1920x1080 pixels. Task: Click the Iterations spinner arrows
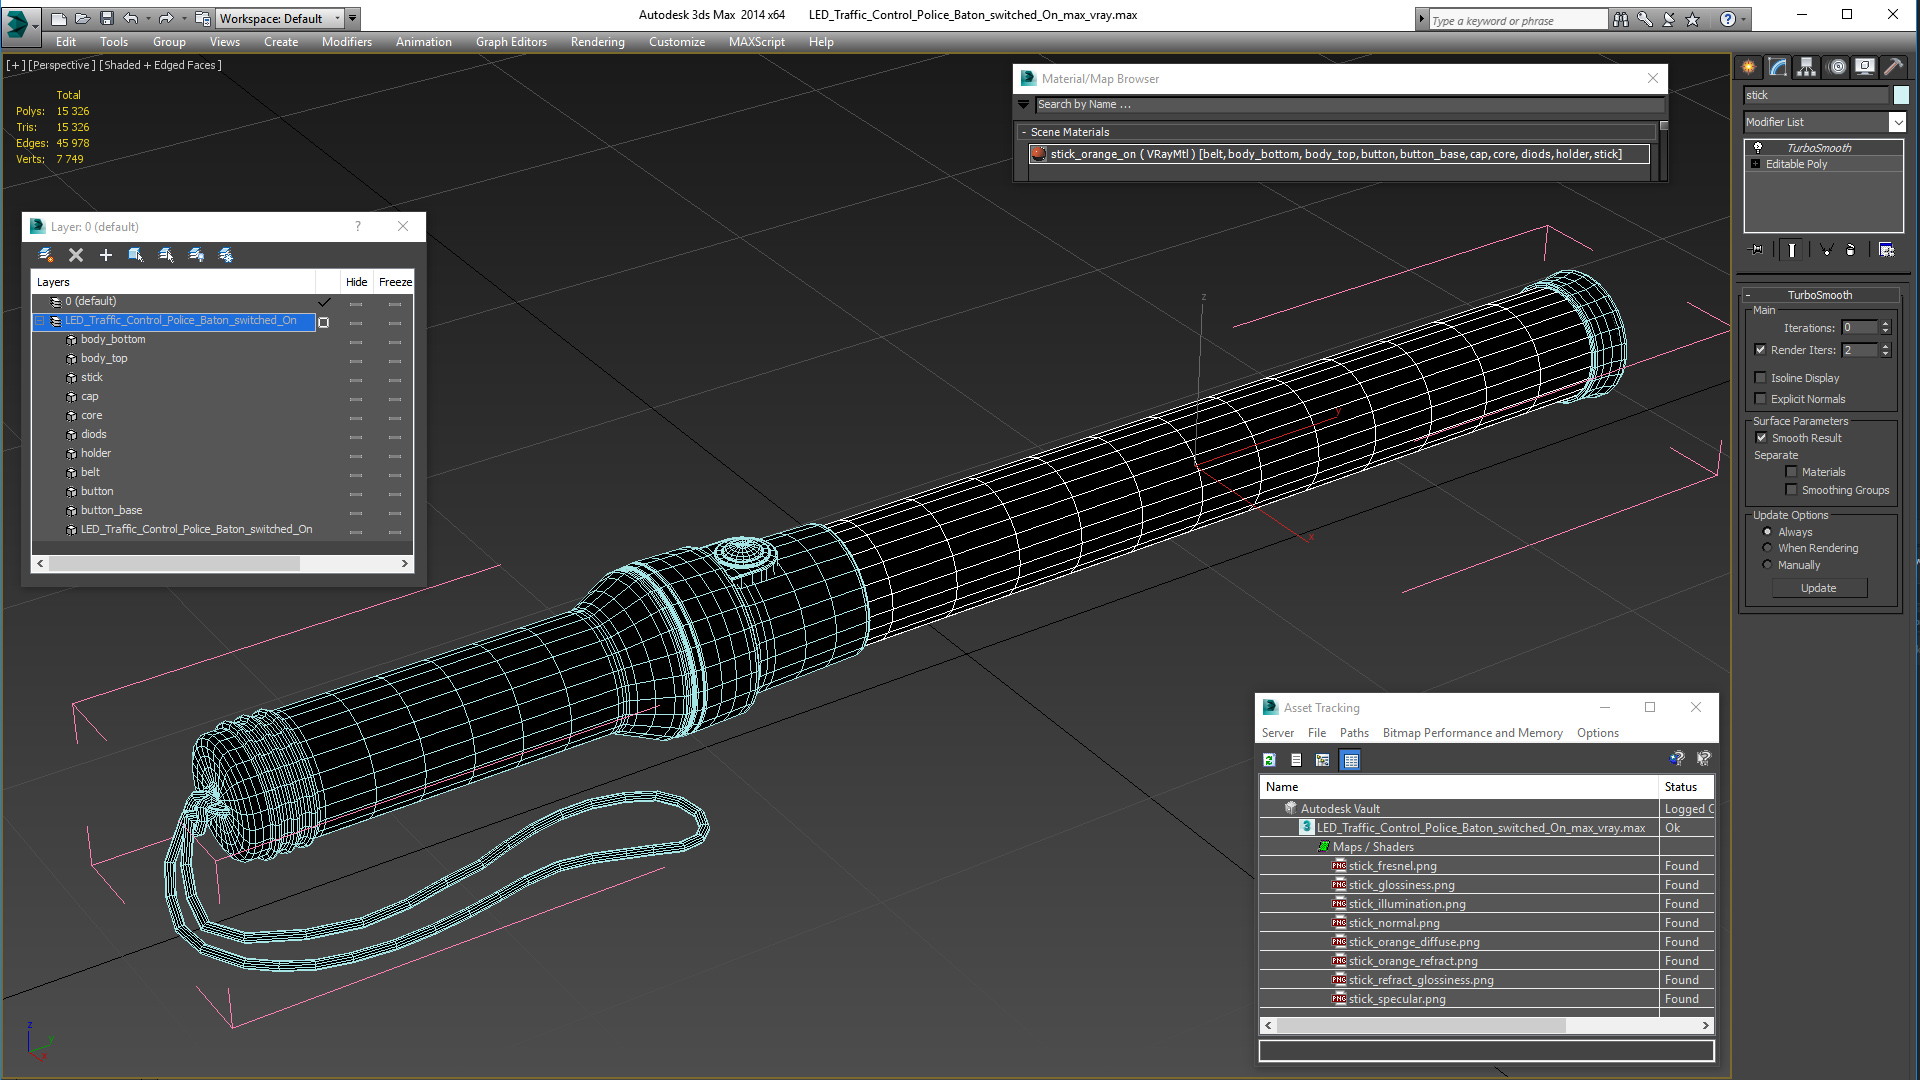point(1885,328)
